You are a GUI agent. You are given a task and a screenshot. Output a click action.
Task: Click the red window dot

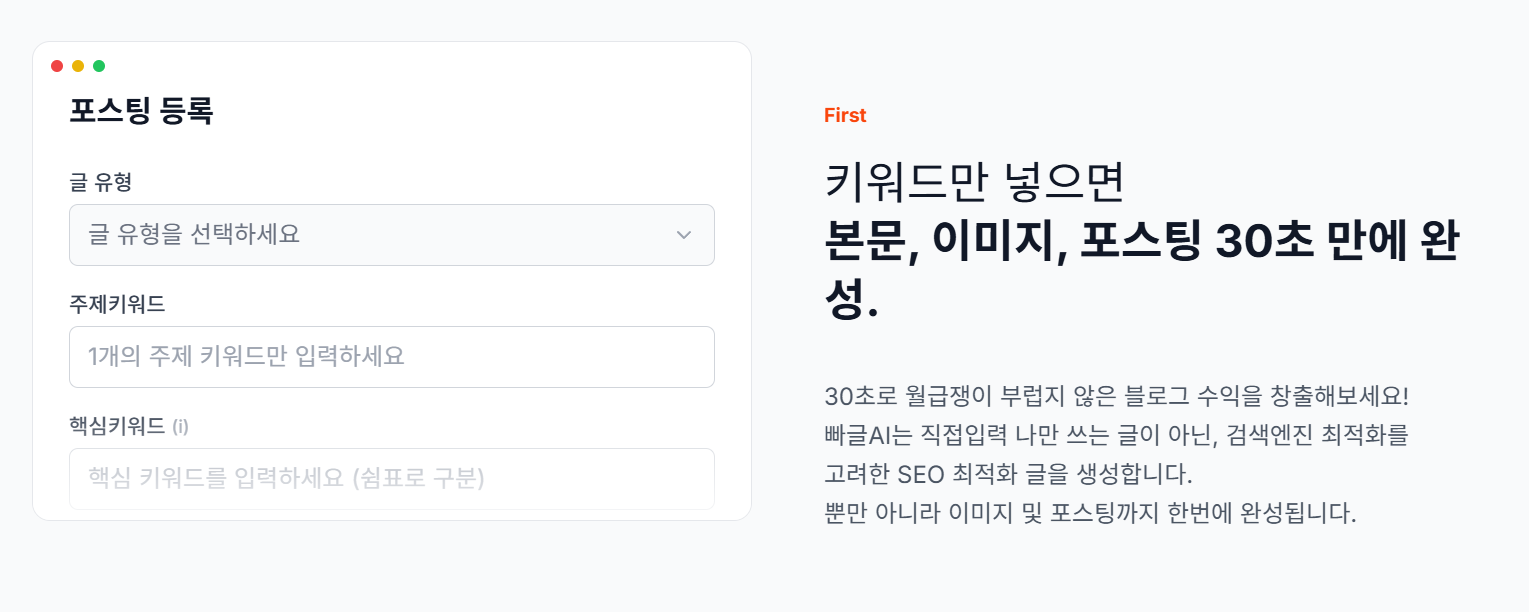57,66
